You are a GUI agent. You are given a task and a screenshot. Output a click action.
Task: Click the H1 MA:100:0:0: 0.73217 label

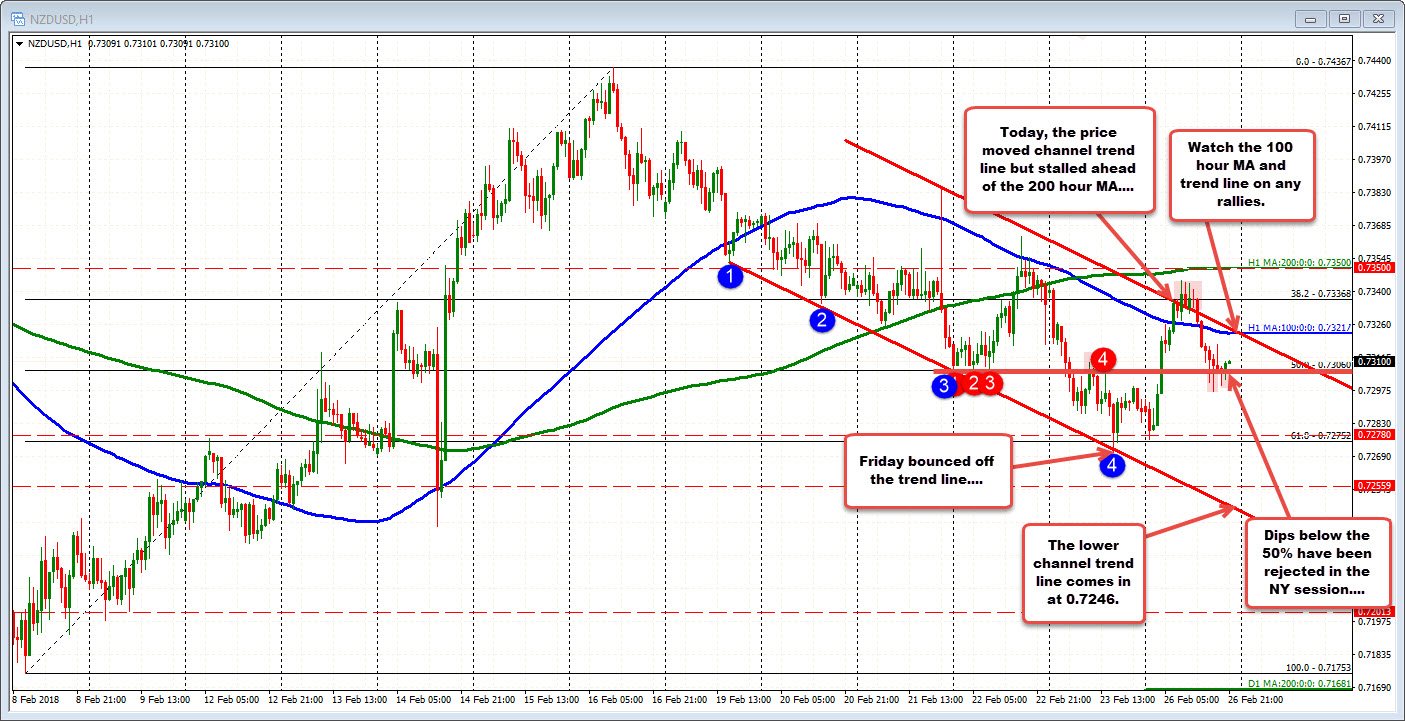(x=1301, y=327)
